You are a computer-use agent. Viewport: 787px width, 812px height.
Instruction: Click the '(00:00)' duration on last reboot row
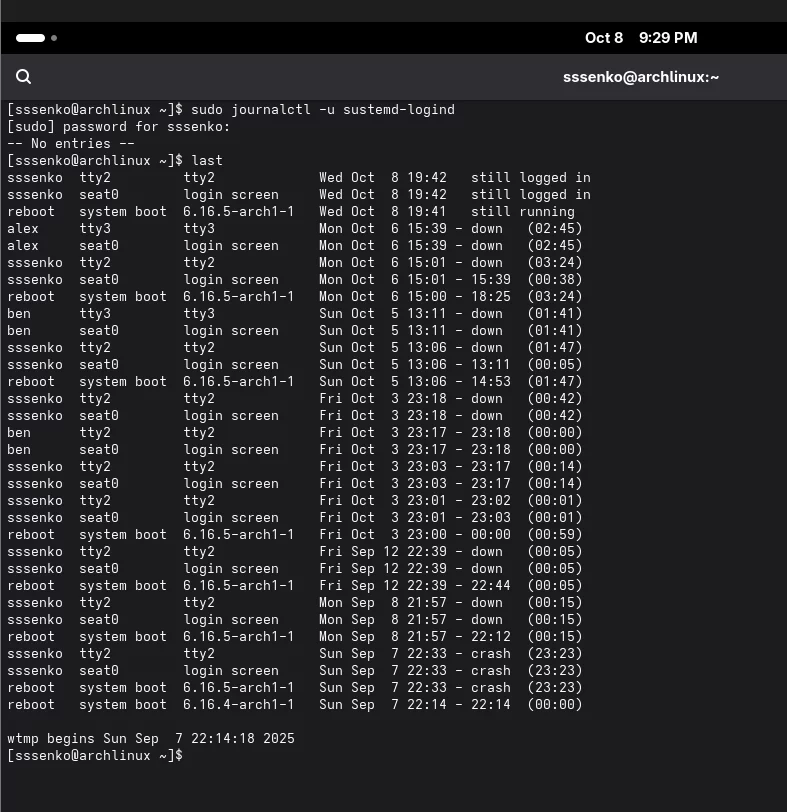tap(554, 704)
